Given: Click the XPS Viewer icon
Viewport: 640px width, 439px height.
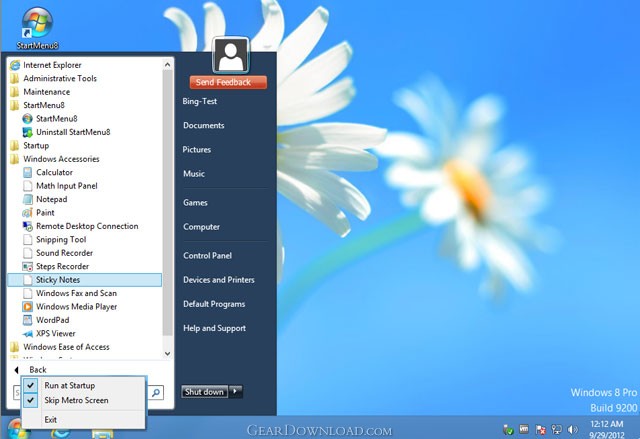Looking at the screenshot, I should [x=28, y=334].
